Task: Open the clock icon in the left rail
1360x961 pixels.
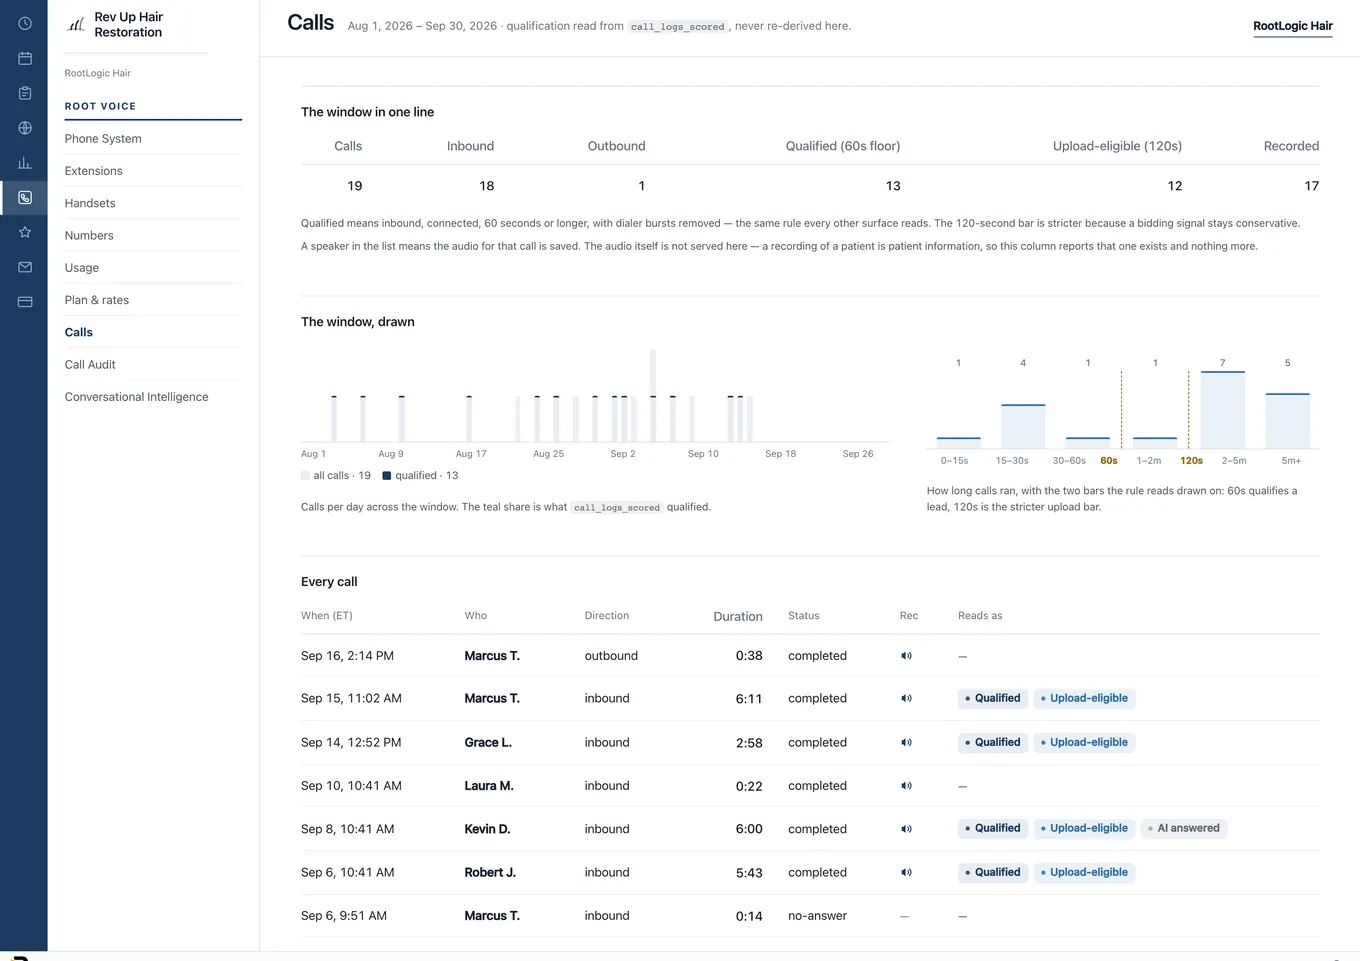Action: (25, 23)
